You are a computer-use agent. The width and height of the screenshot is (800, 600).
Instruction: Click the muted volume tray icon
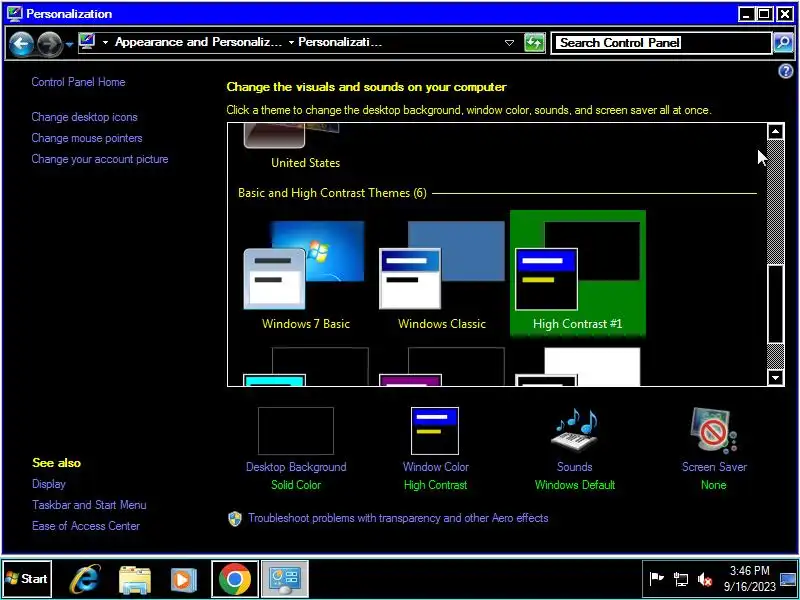pyautogui.click(x=705, y=579)
